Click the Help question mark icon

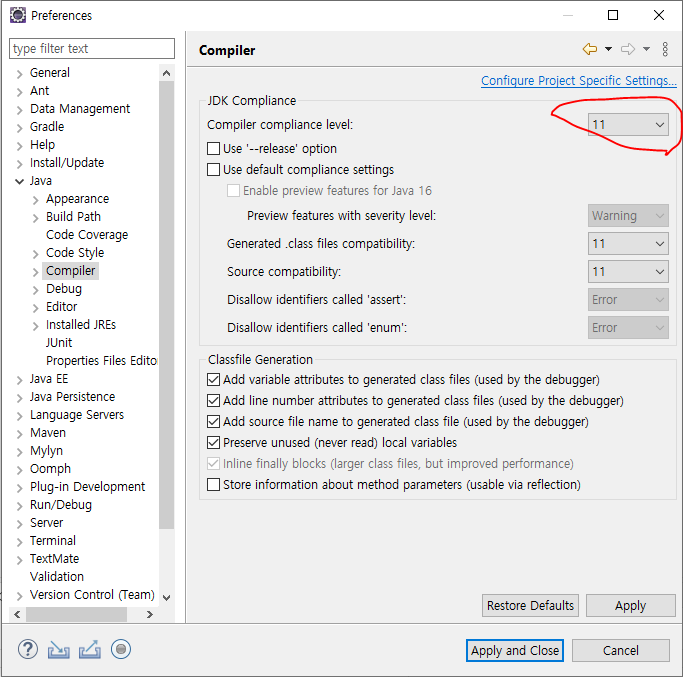[x=28, y=649]
